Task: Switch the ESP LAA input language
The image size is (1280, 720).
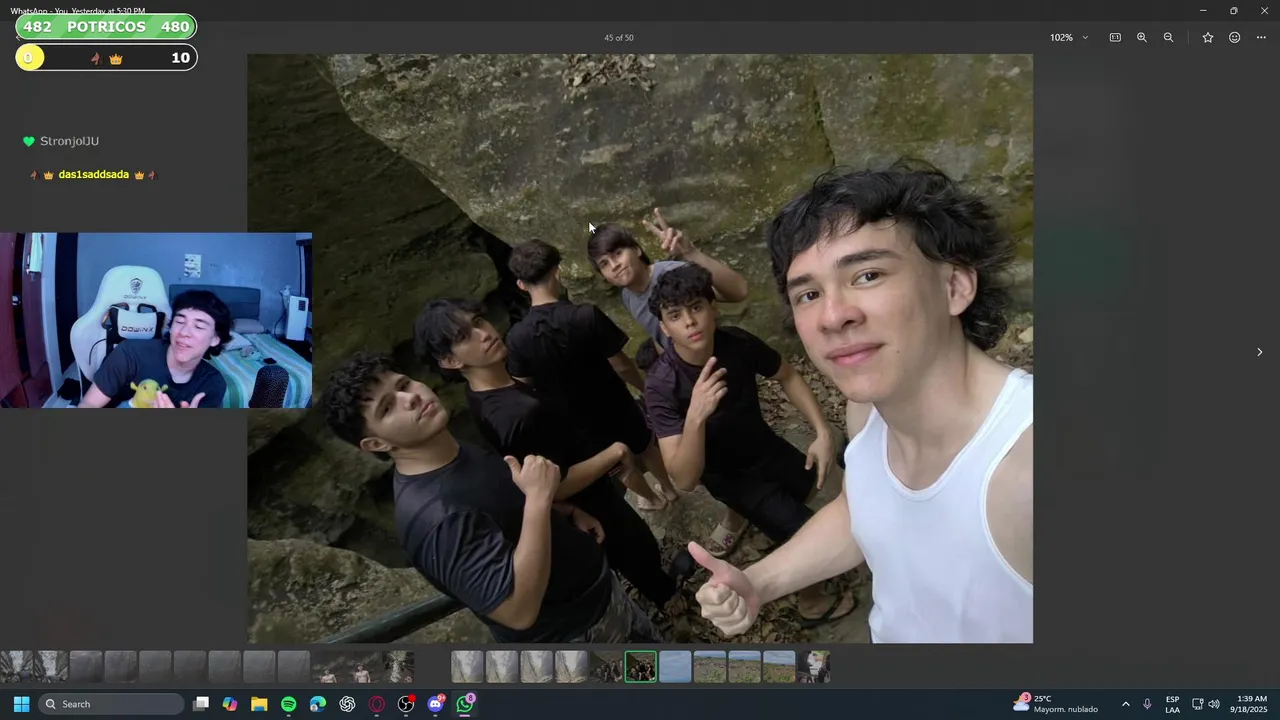Action: click(1172, 704)
